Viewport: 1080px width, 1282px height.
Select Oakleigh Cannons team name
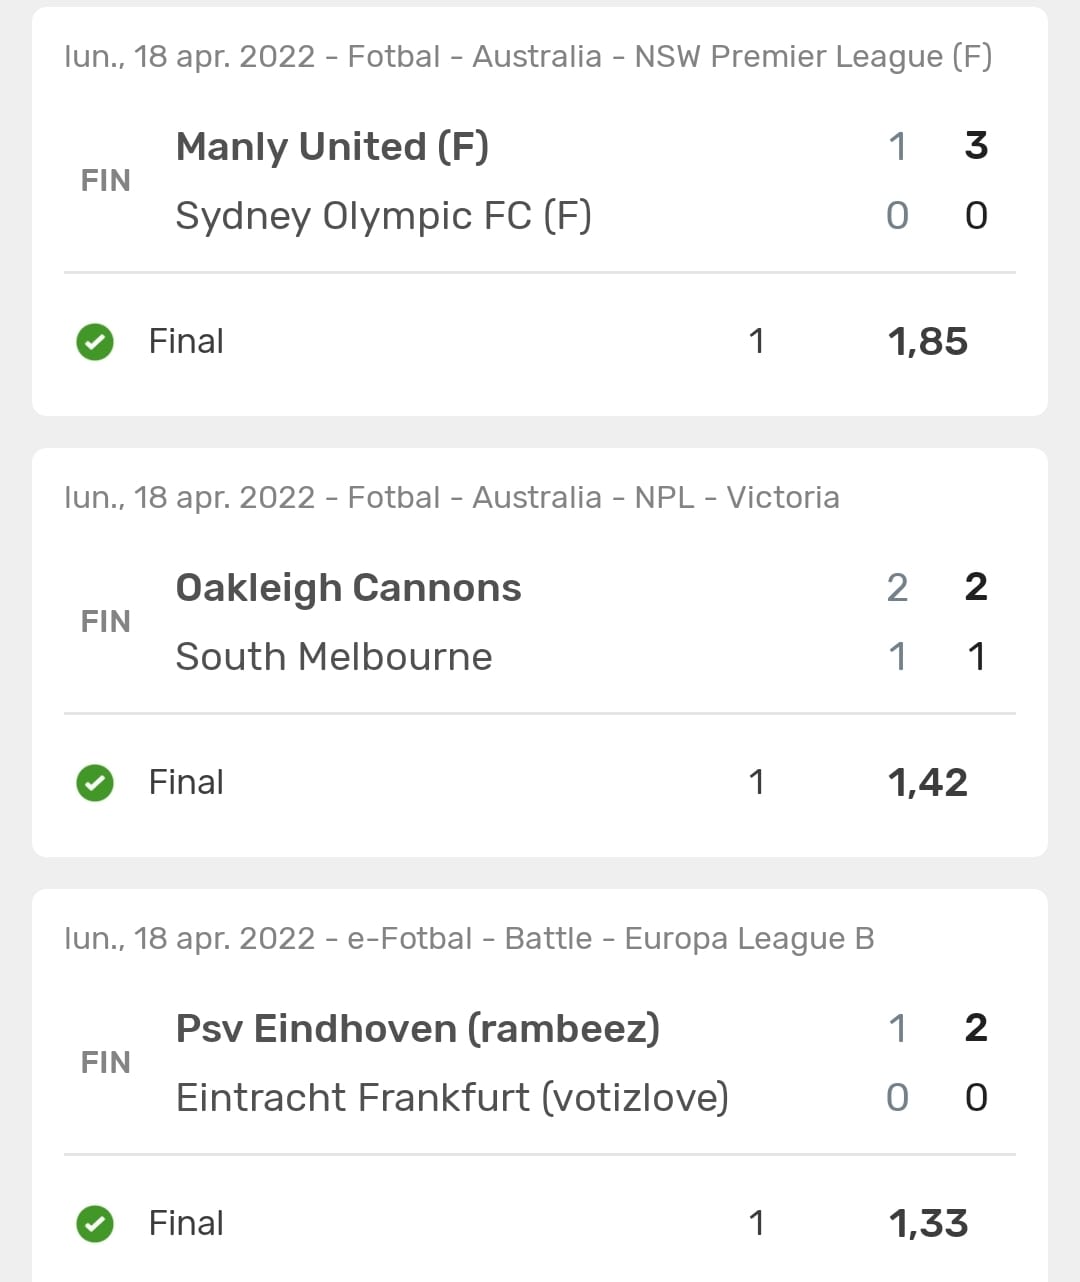[x=348, y=588]
